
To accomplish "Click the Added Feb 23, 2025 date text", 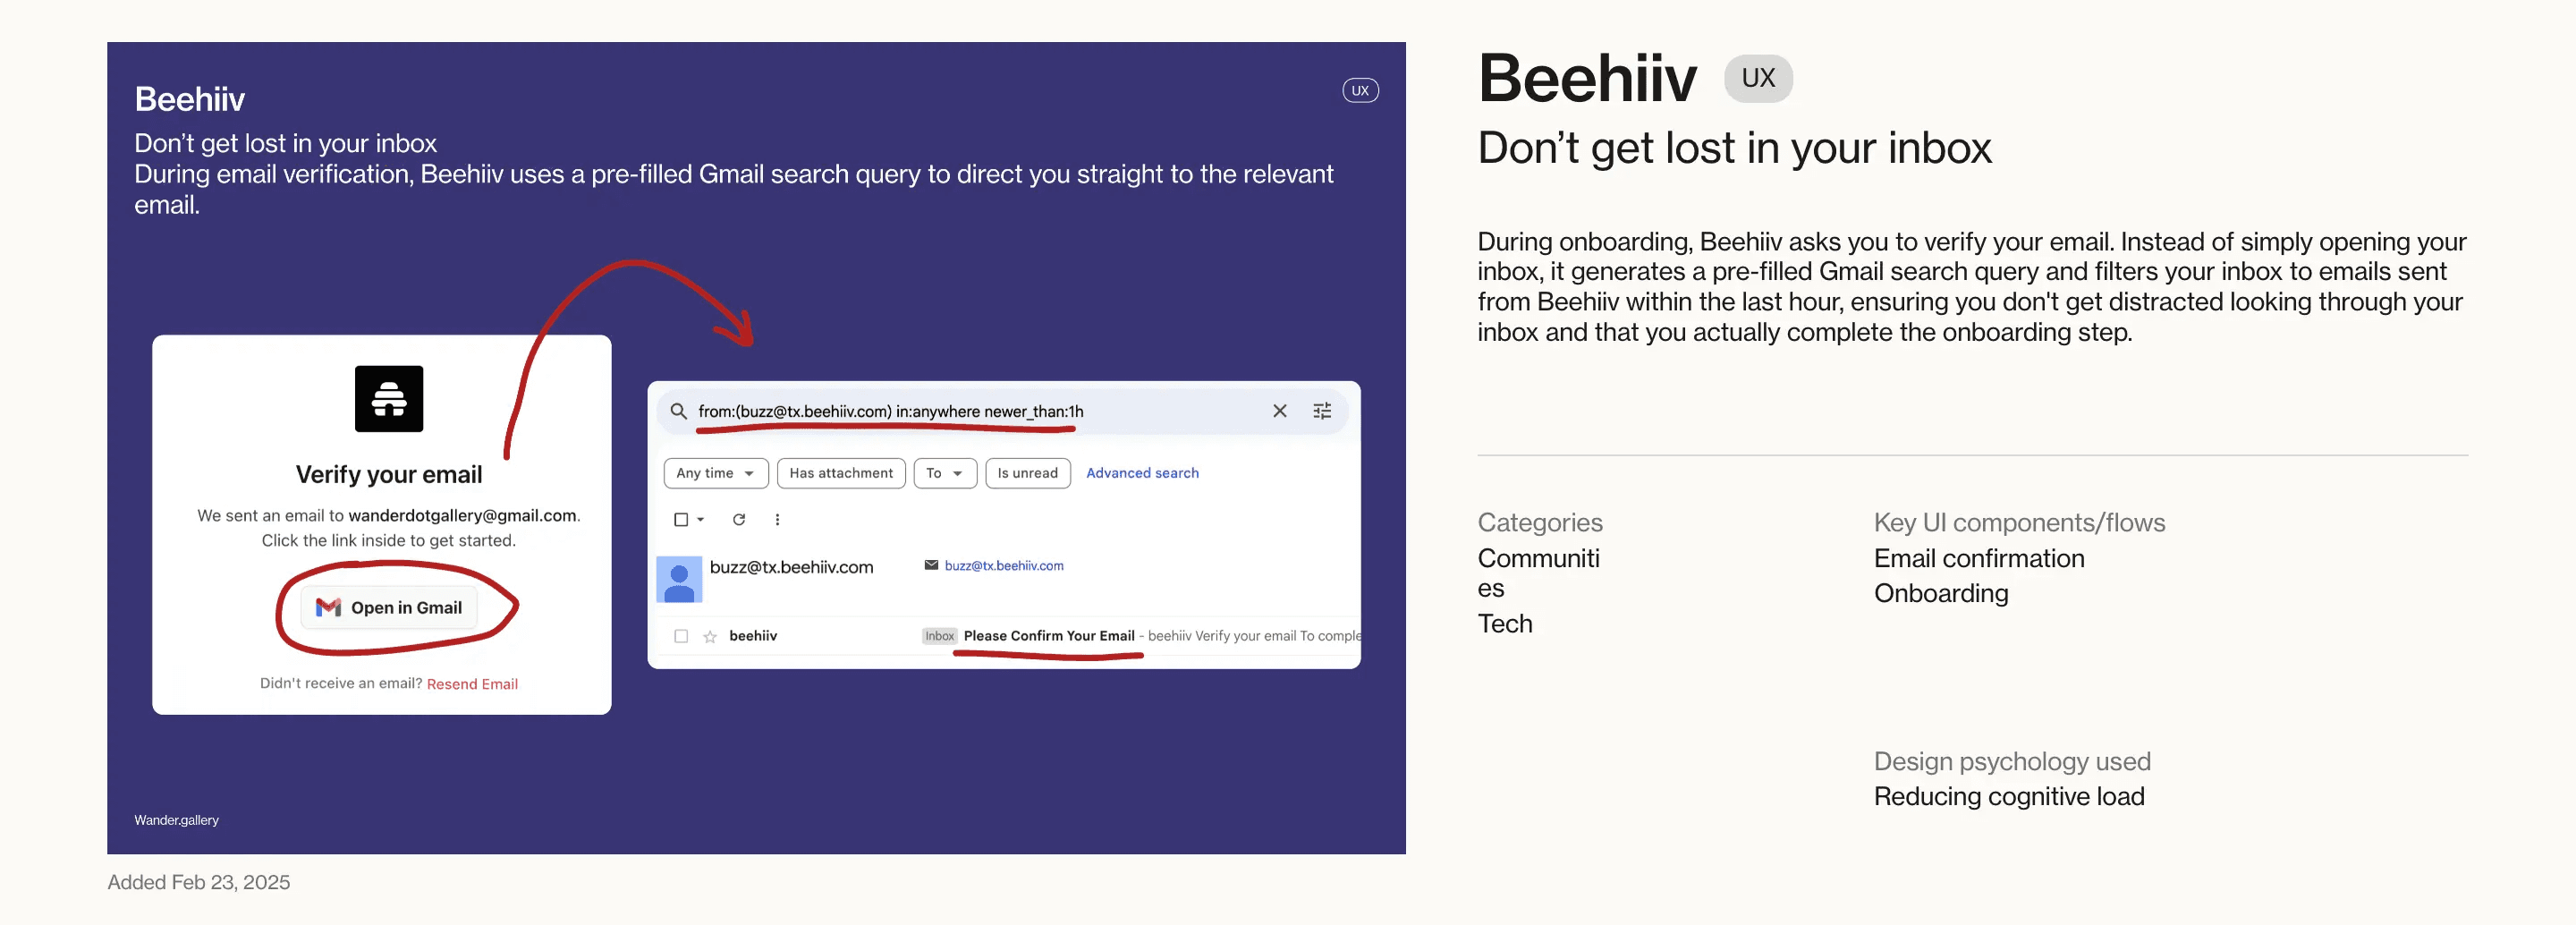I will (x=198, y=882).
